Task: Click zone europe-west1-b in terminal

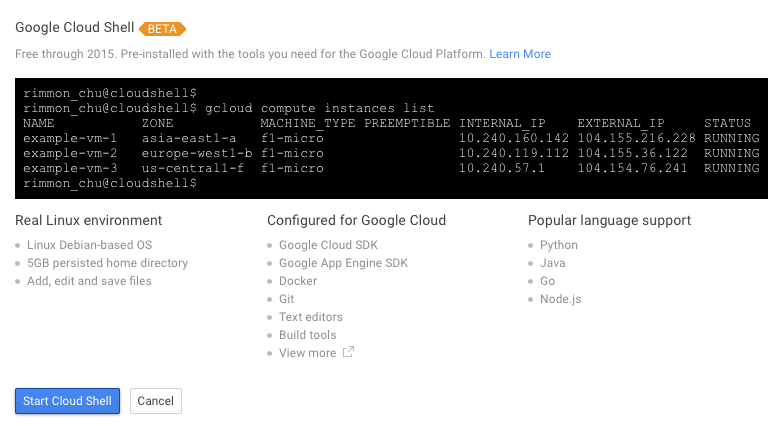Action: point(197,153)
